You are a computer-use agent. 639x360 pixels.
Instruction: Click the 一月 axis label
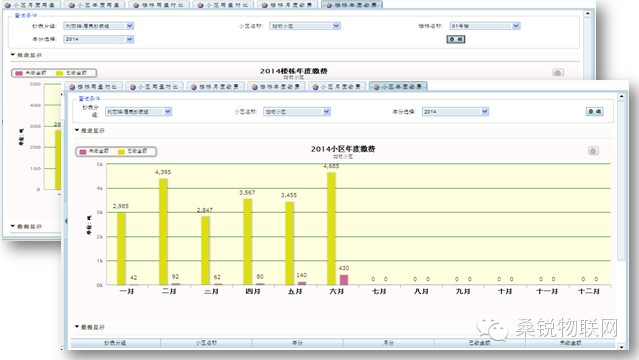(x=127, y=292)
